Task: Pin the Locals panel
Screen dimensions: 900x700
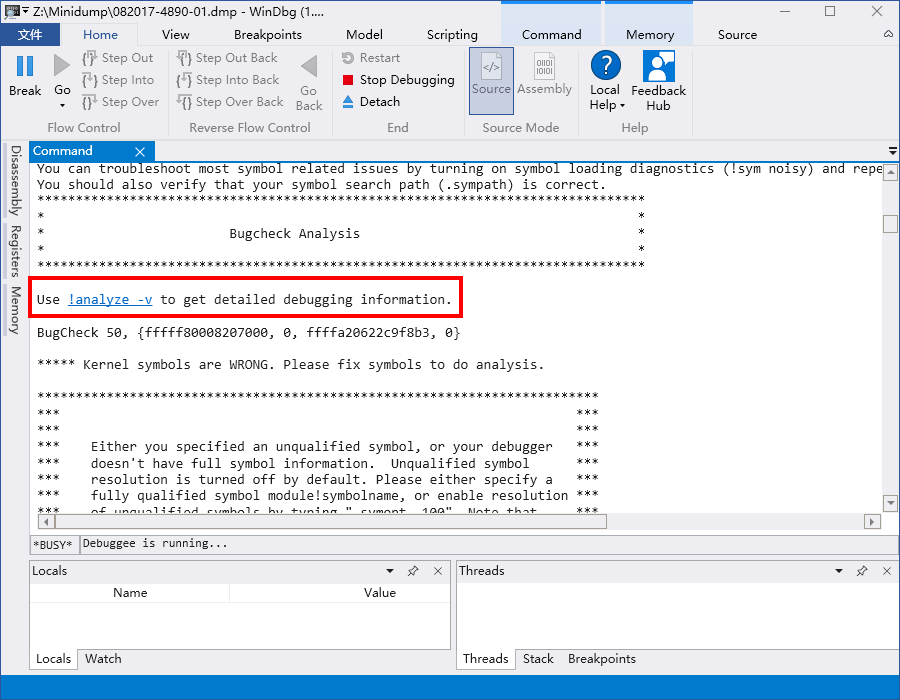Action: point(413,571)
